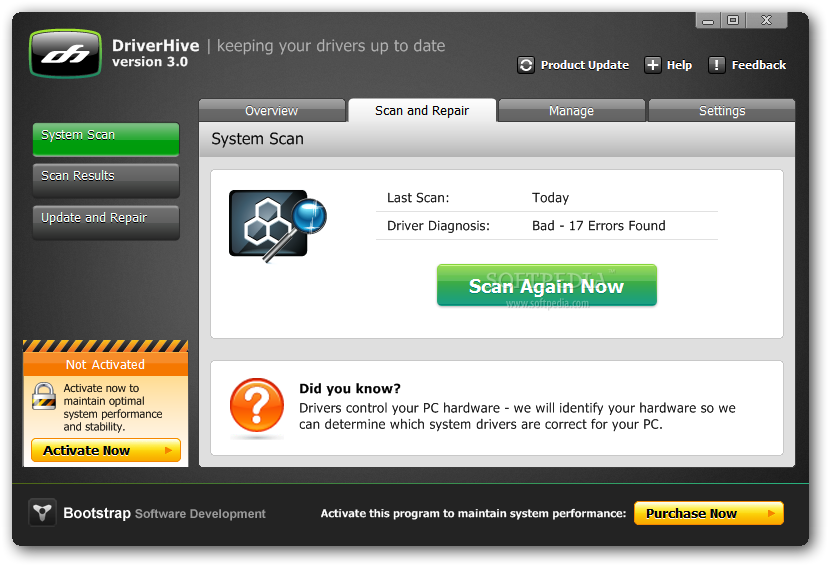The image size is (829, 566).
Task: Click the 'Did you know?' heading
Action: [349, 388]
